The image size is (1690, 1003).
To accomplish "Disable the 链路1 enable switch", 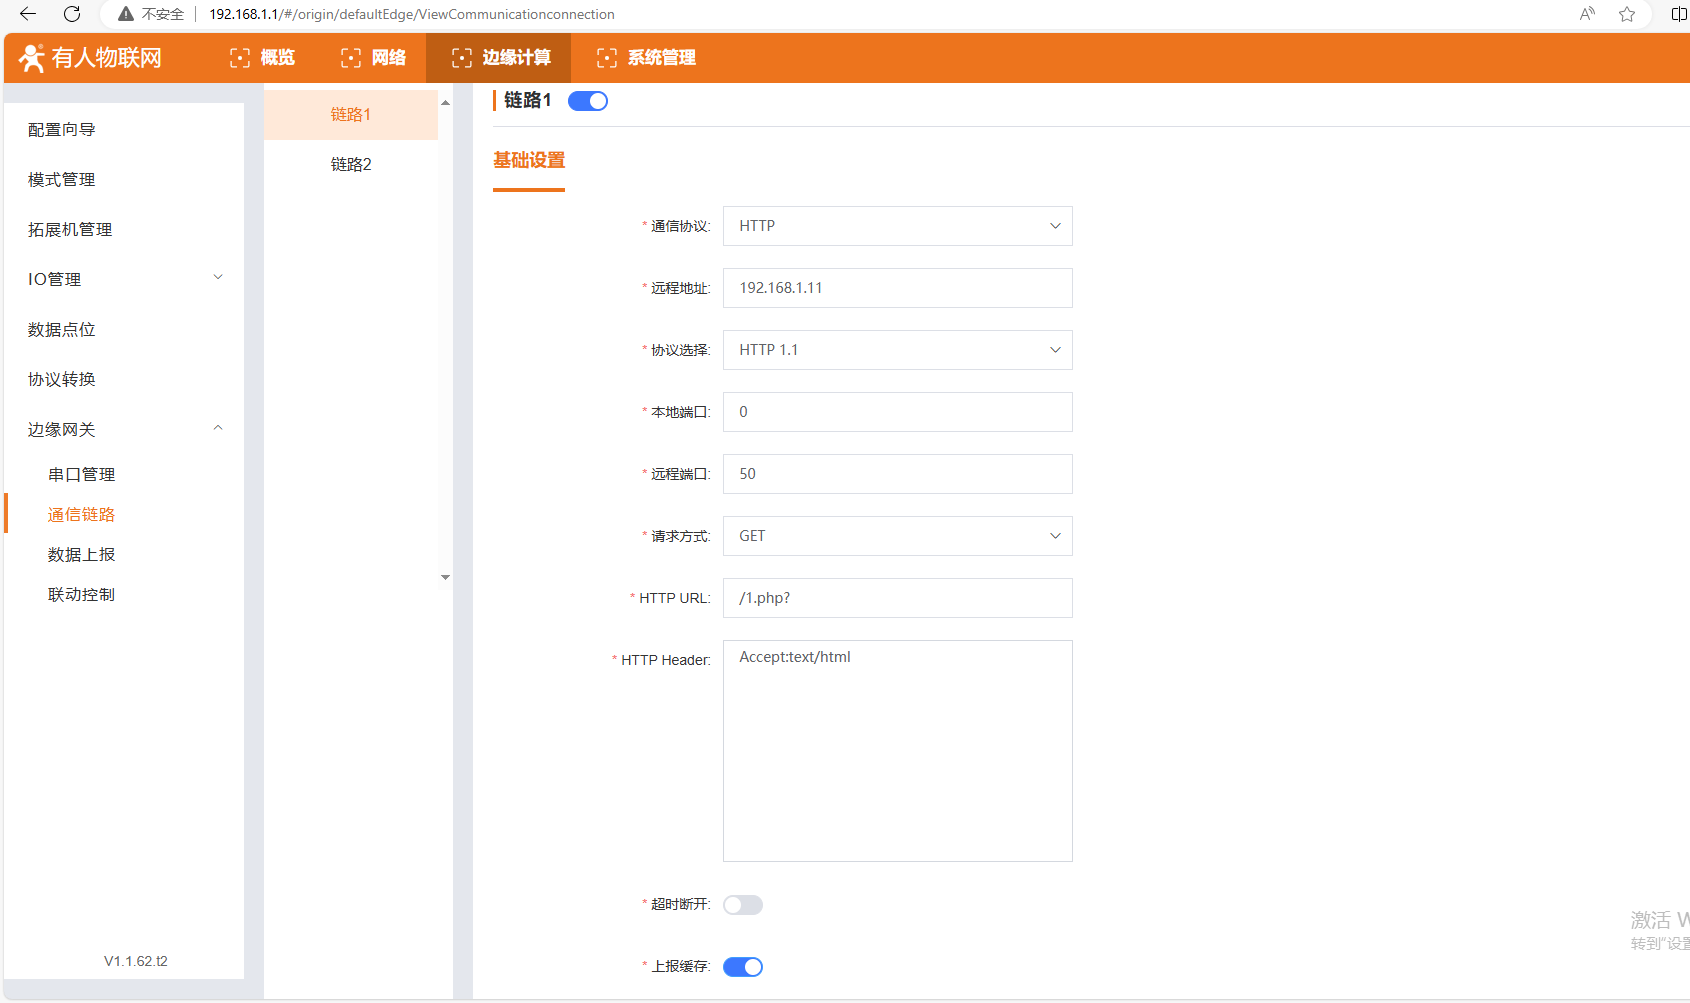I will [588, 101].
